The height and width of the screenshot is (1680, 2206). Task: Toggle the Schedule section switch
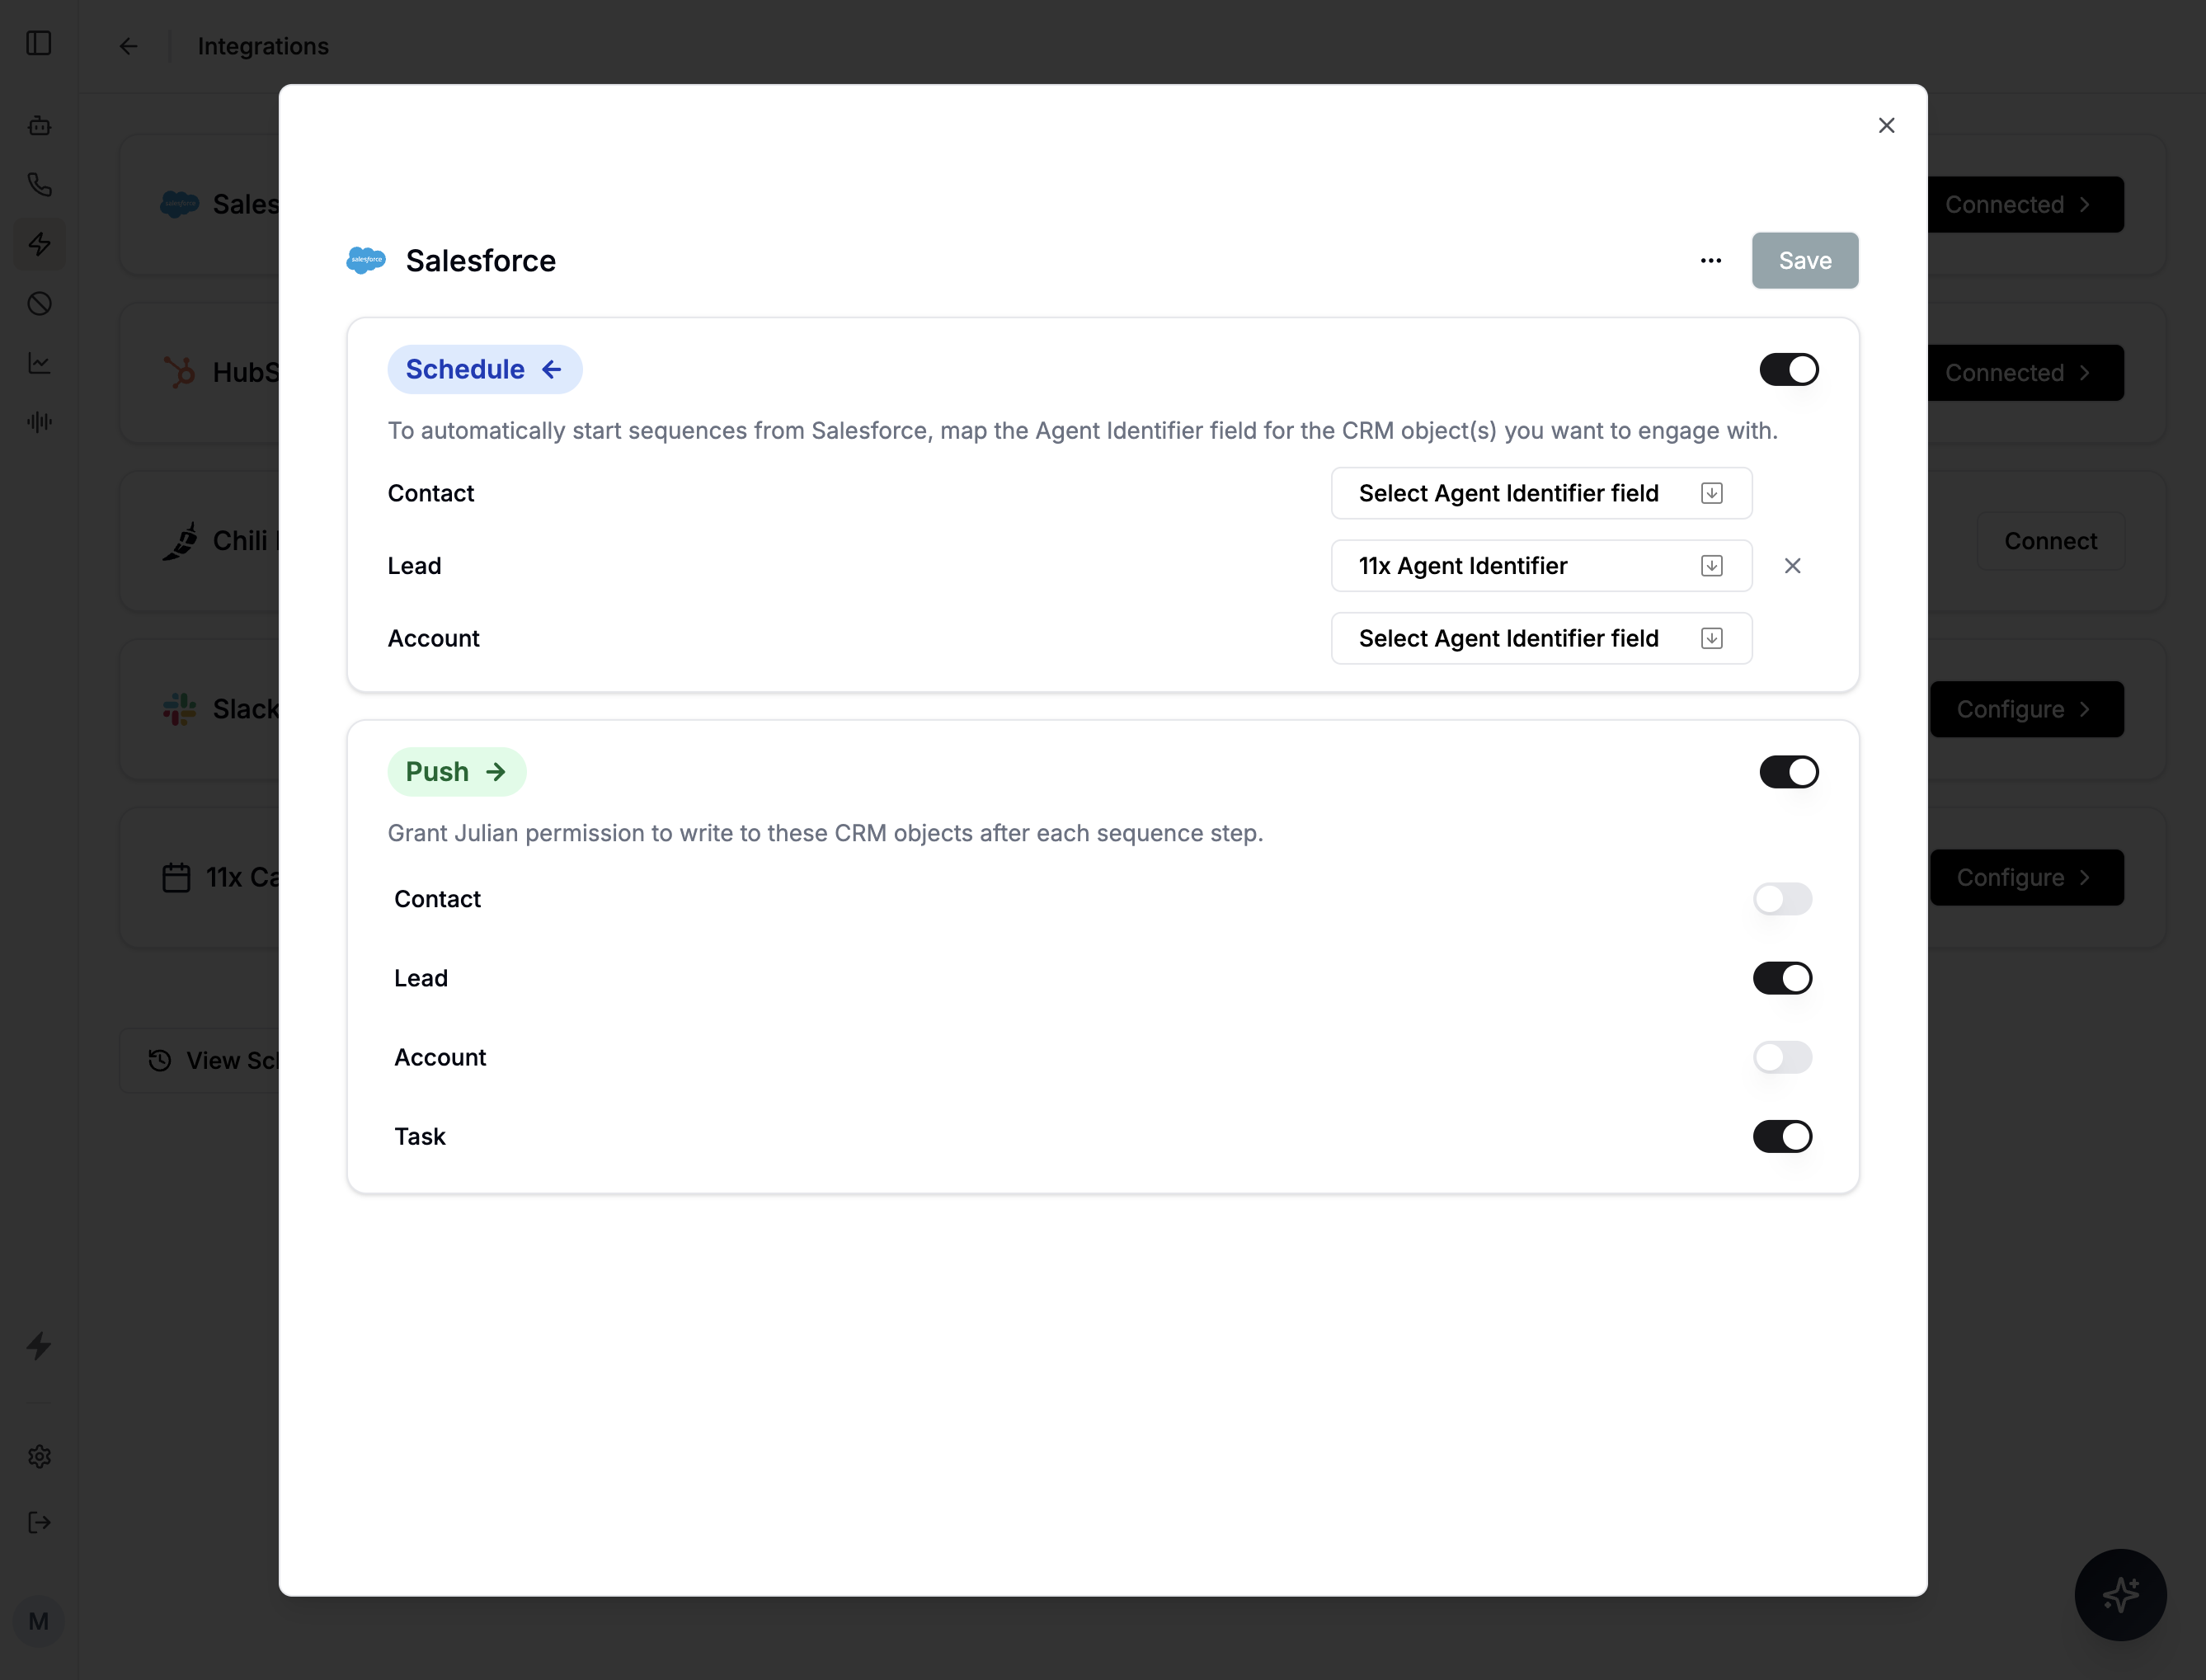coord(1789,370)
